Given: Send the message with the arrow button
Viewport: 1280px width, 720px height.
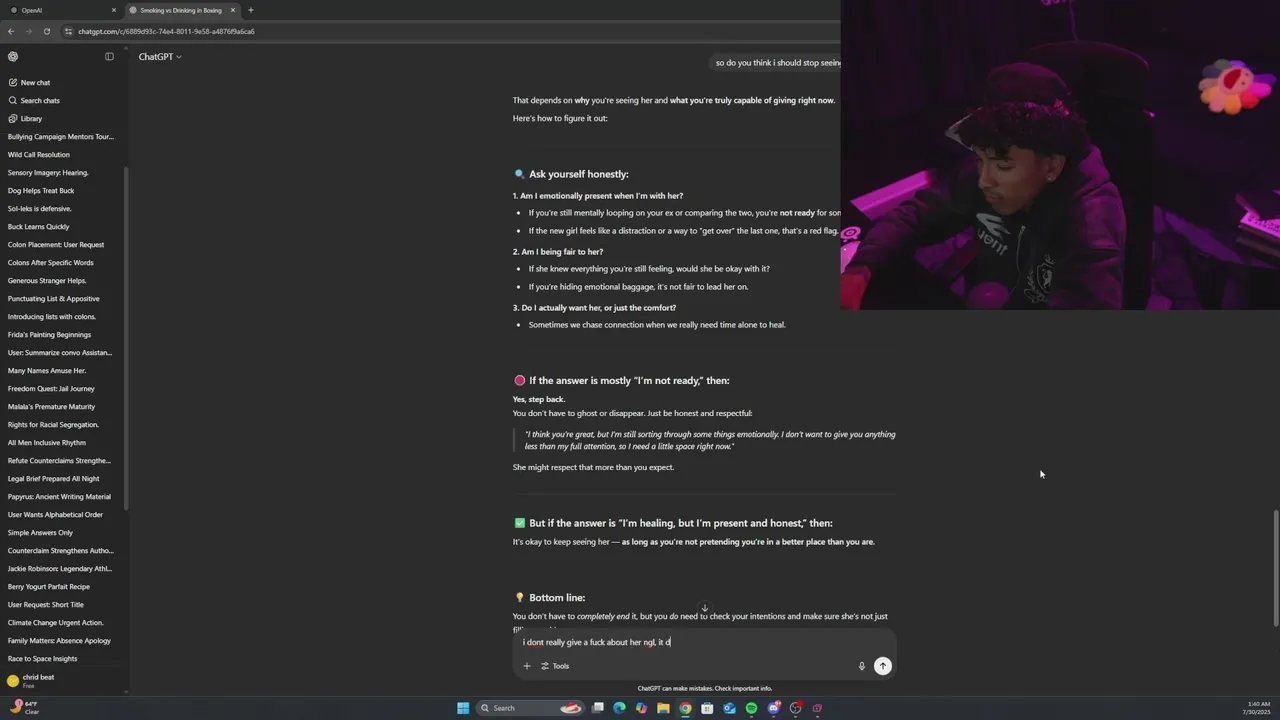Looking at the screenshot, I should (x=883, y=666).
